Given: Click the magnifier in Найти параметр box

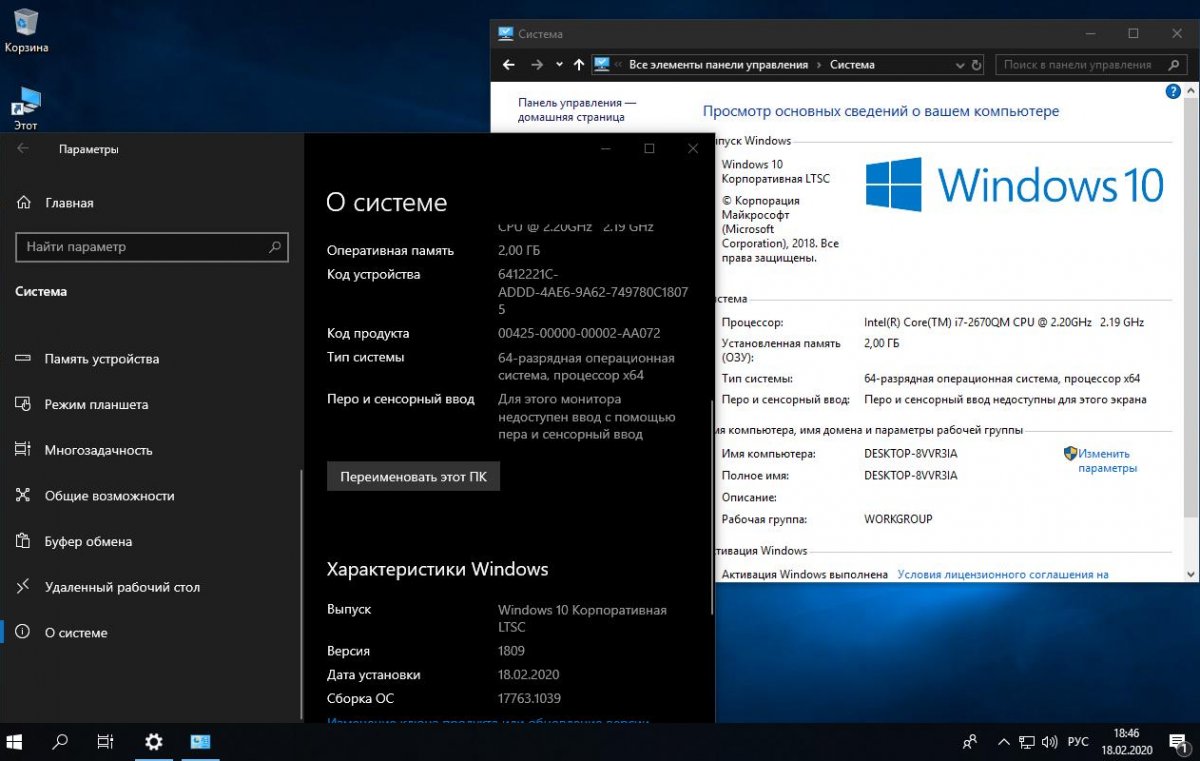Looking at the screenshot, I should (x=275, y=247).
